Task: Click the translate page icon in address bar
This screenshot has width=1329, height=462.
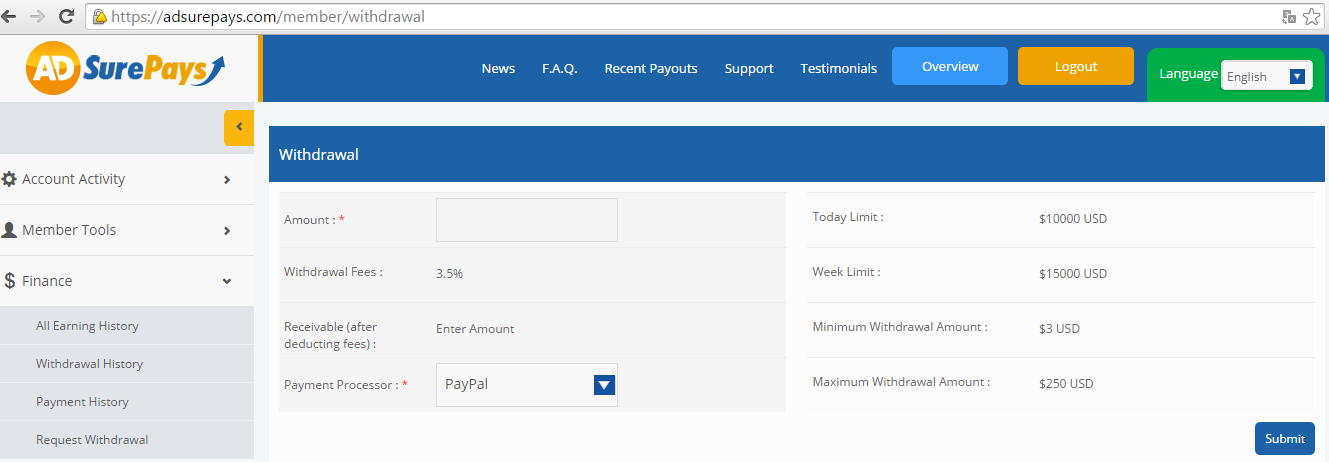Action: (x=1289, y=17)
